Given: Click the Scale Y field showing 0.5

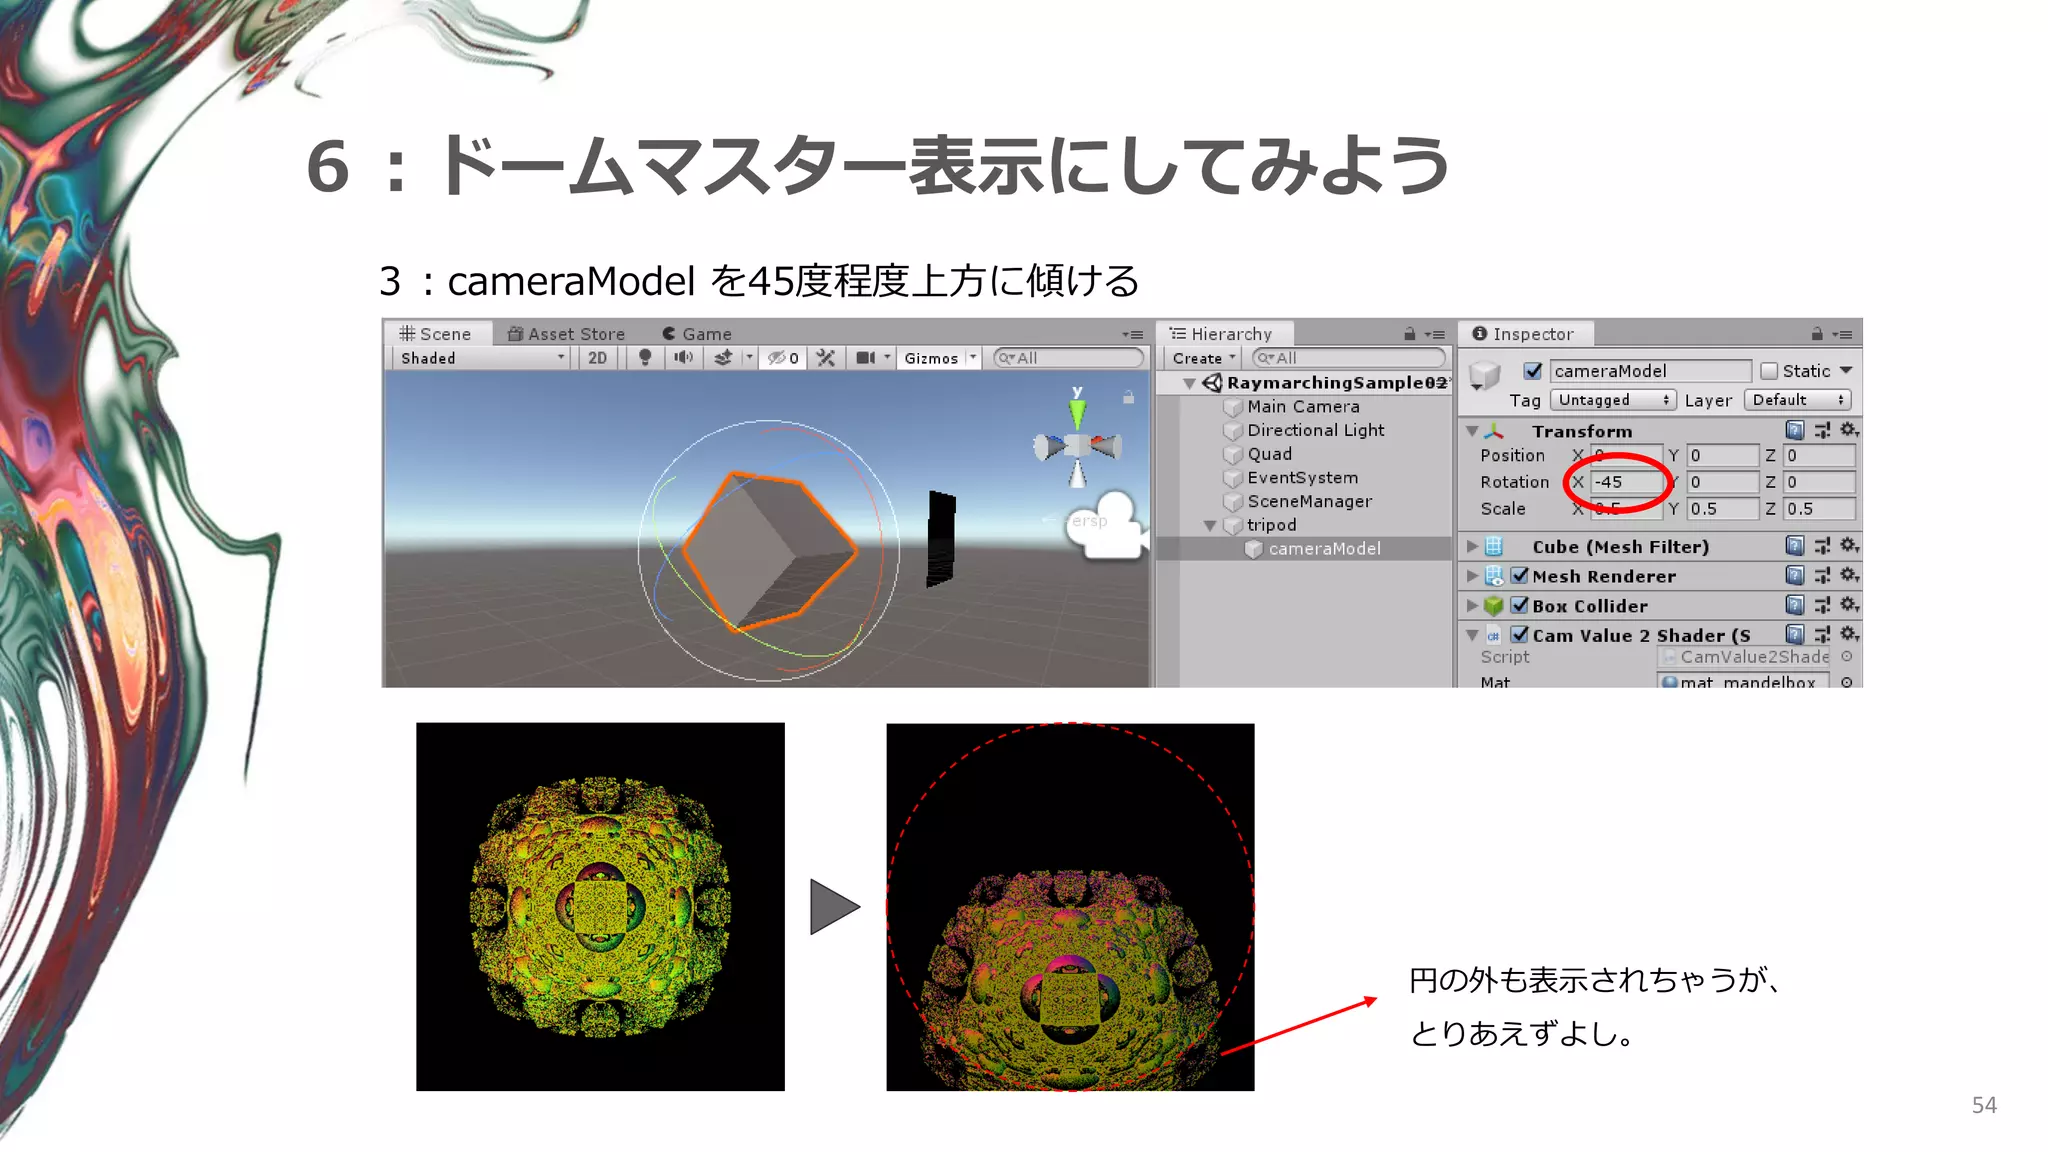Looking at the screenshot, I should coord(1722,509).
